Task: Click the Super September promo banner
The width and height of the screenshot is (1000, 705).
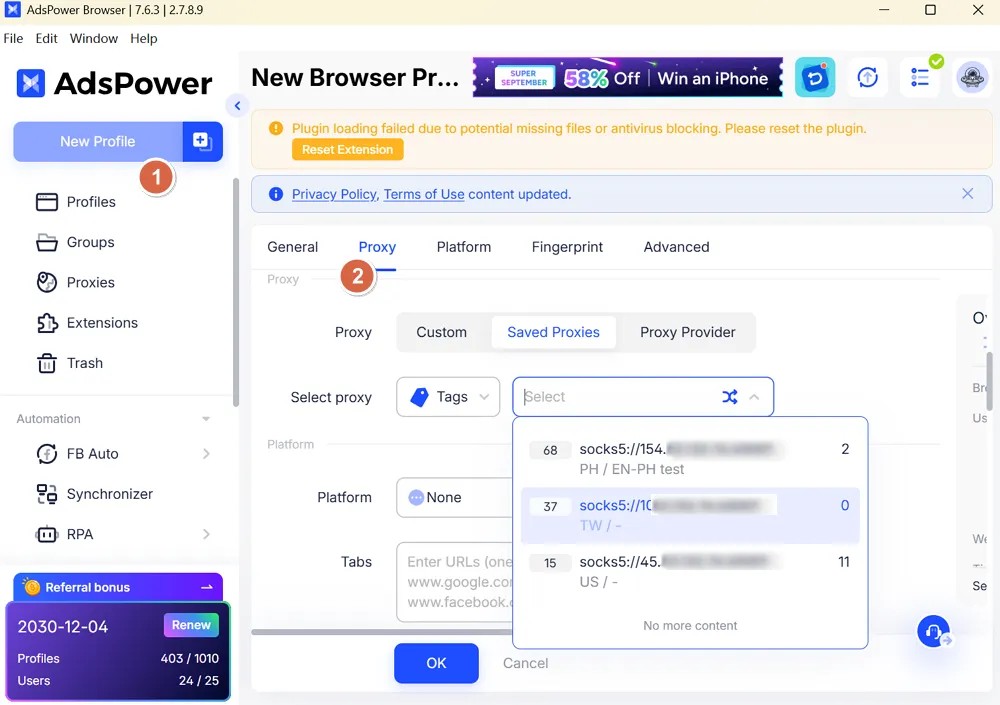Action: click(x=628, y=77)
